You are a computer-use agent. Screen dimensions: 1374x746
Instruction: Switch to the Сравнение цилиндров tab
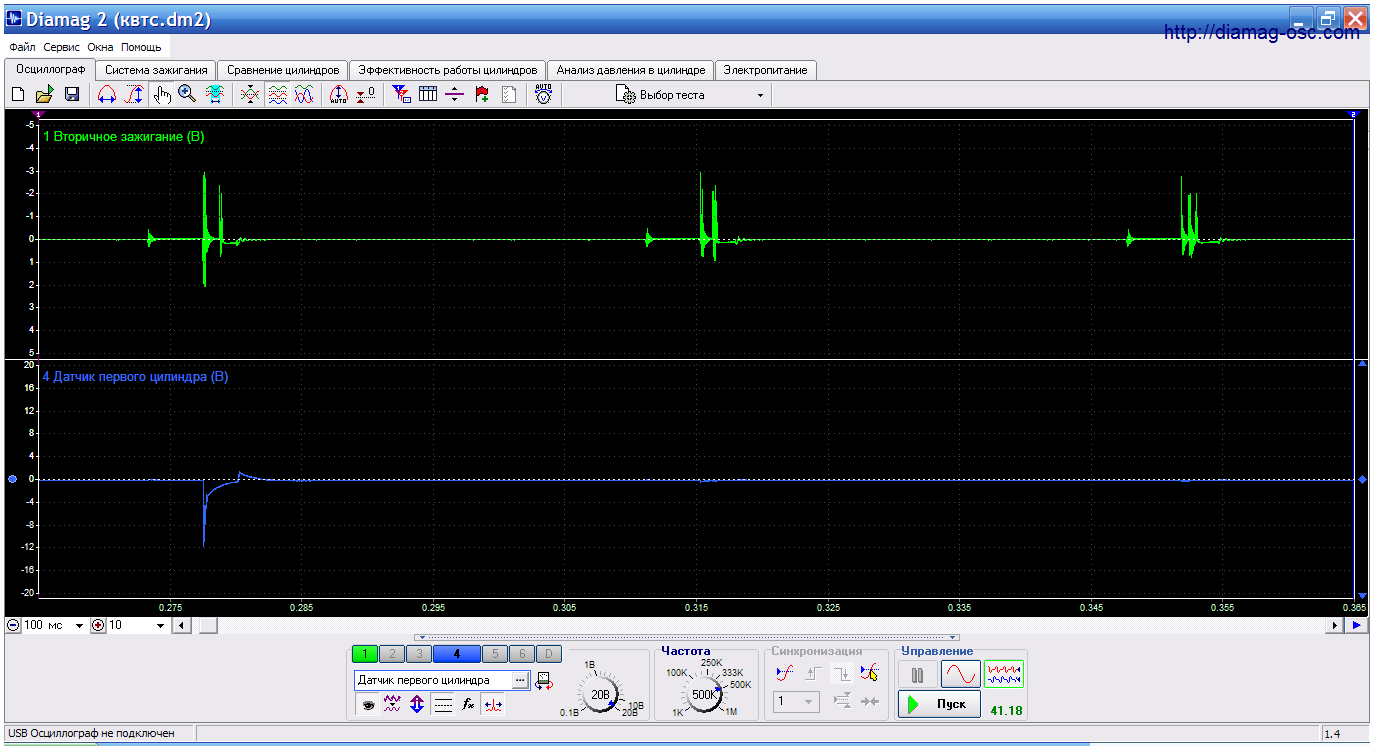pyautogui.click(x=284, y=70)
